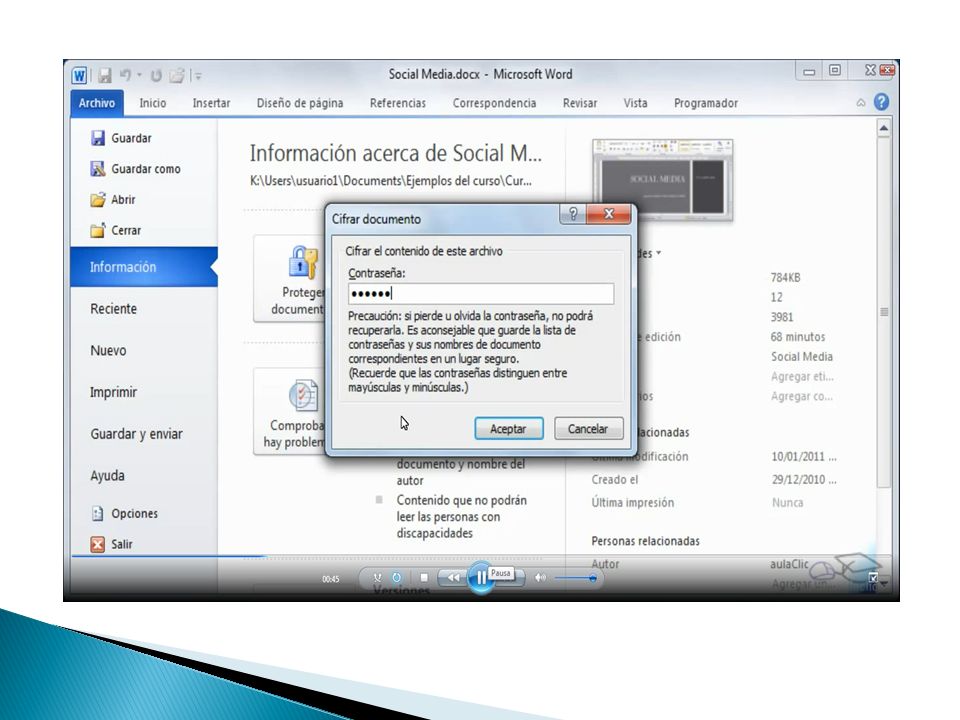Open the Revisar tab
This screenshot has height=720, width=960.
pos(580,103)
